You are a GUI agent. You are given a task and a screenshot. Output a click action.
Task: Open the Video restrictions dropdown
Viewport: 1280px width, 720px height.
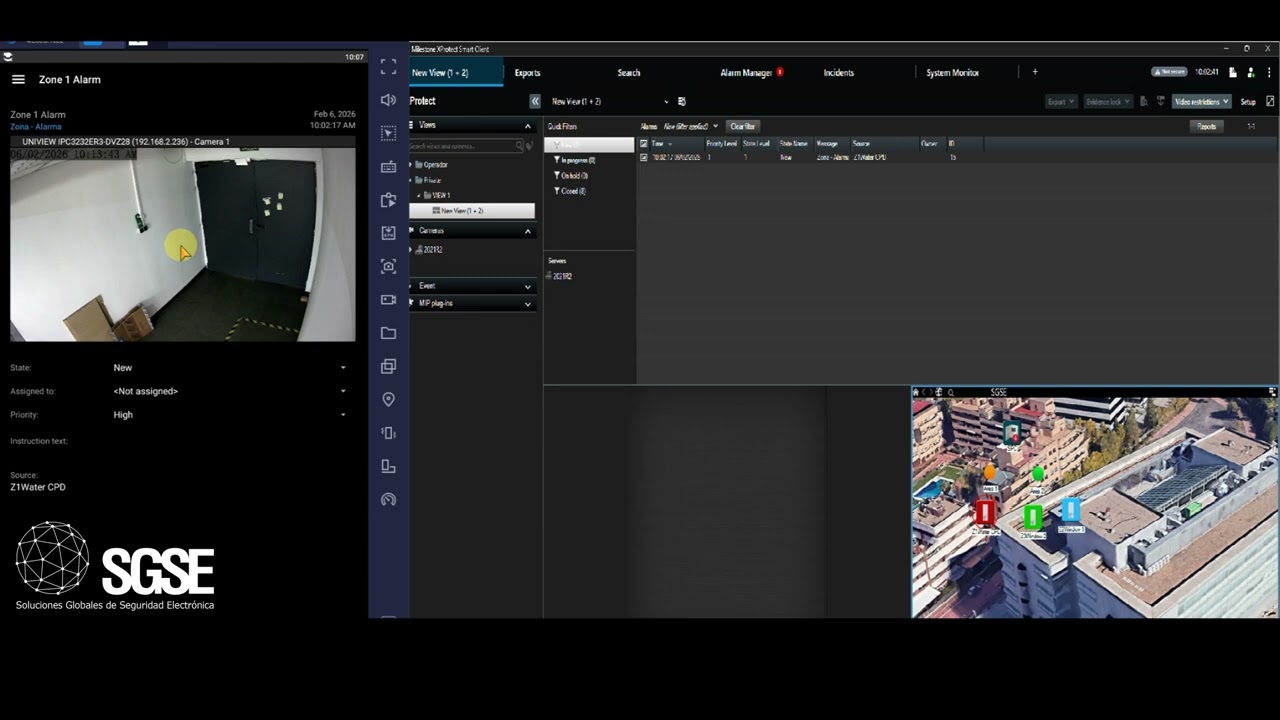1202,102
